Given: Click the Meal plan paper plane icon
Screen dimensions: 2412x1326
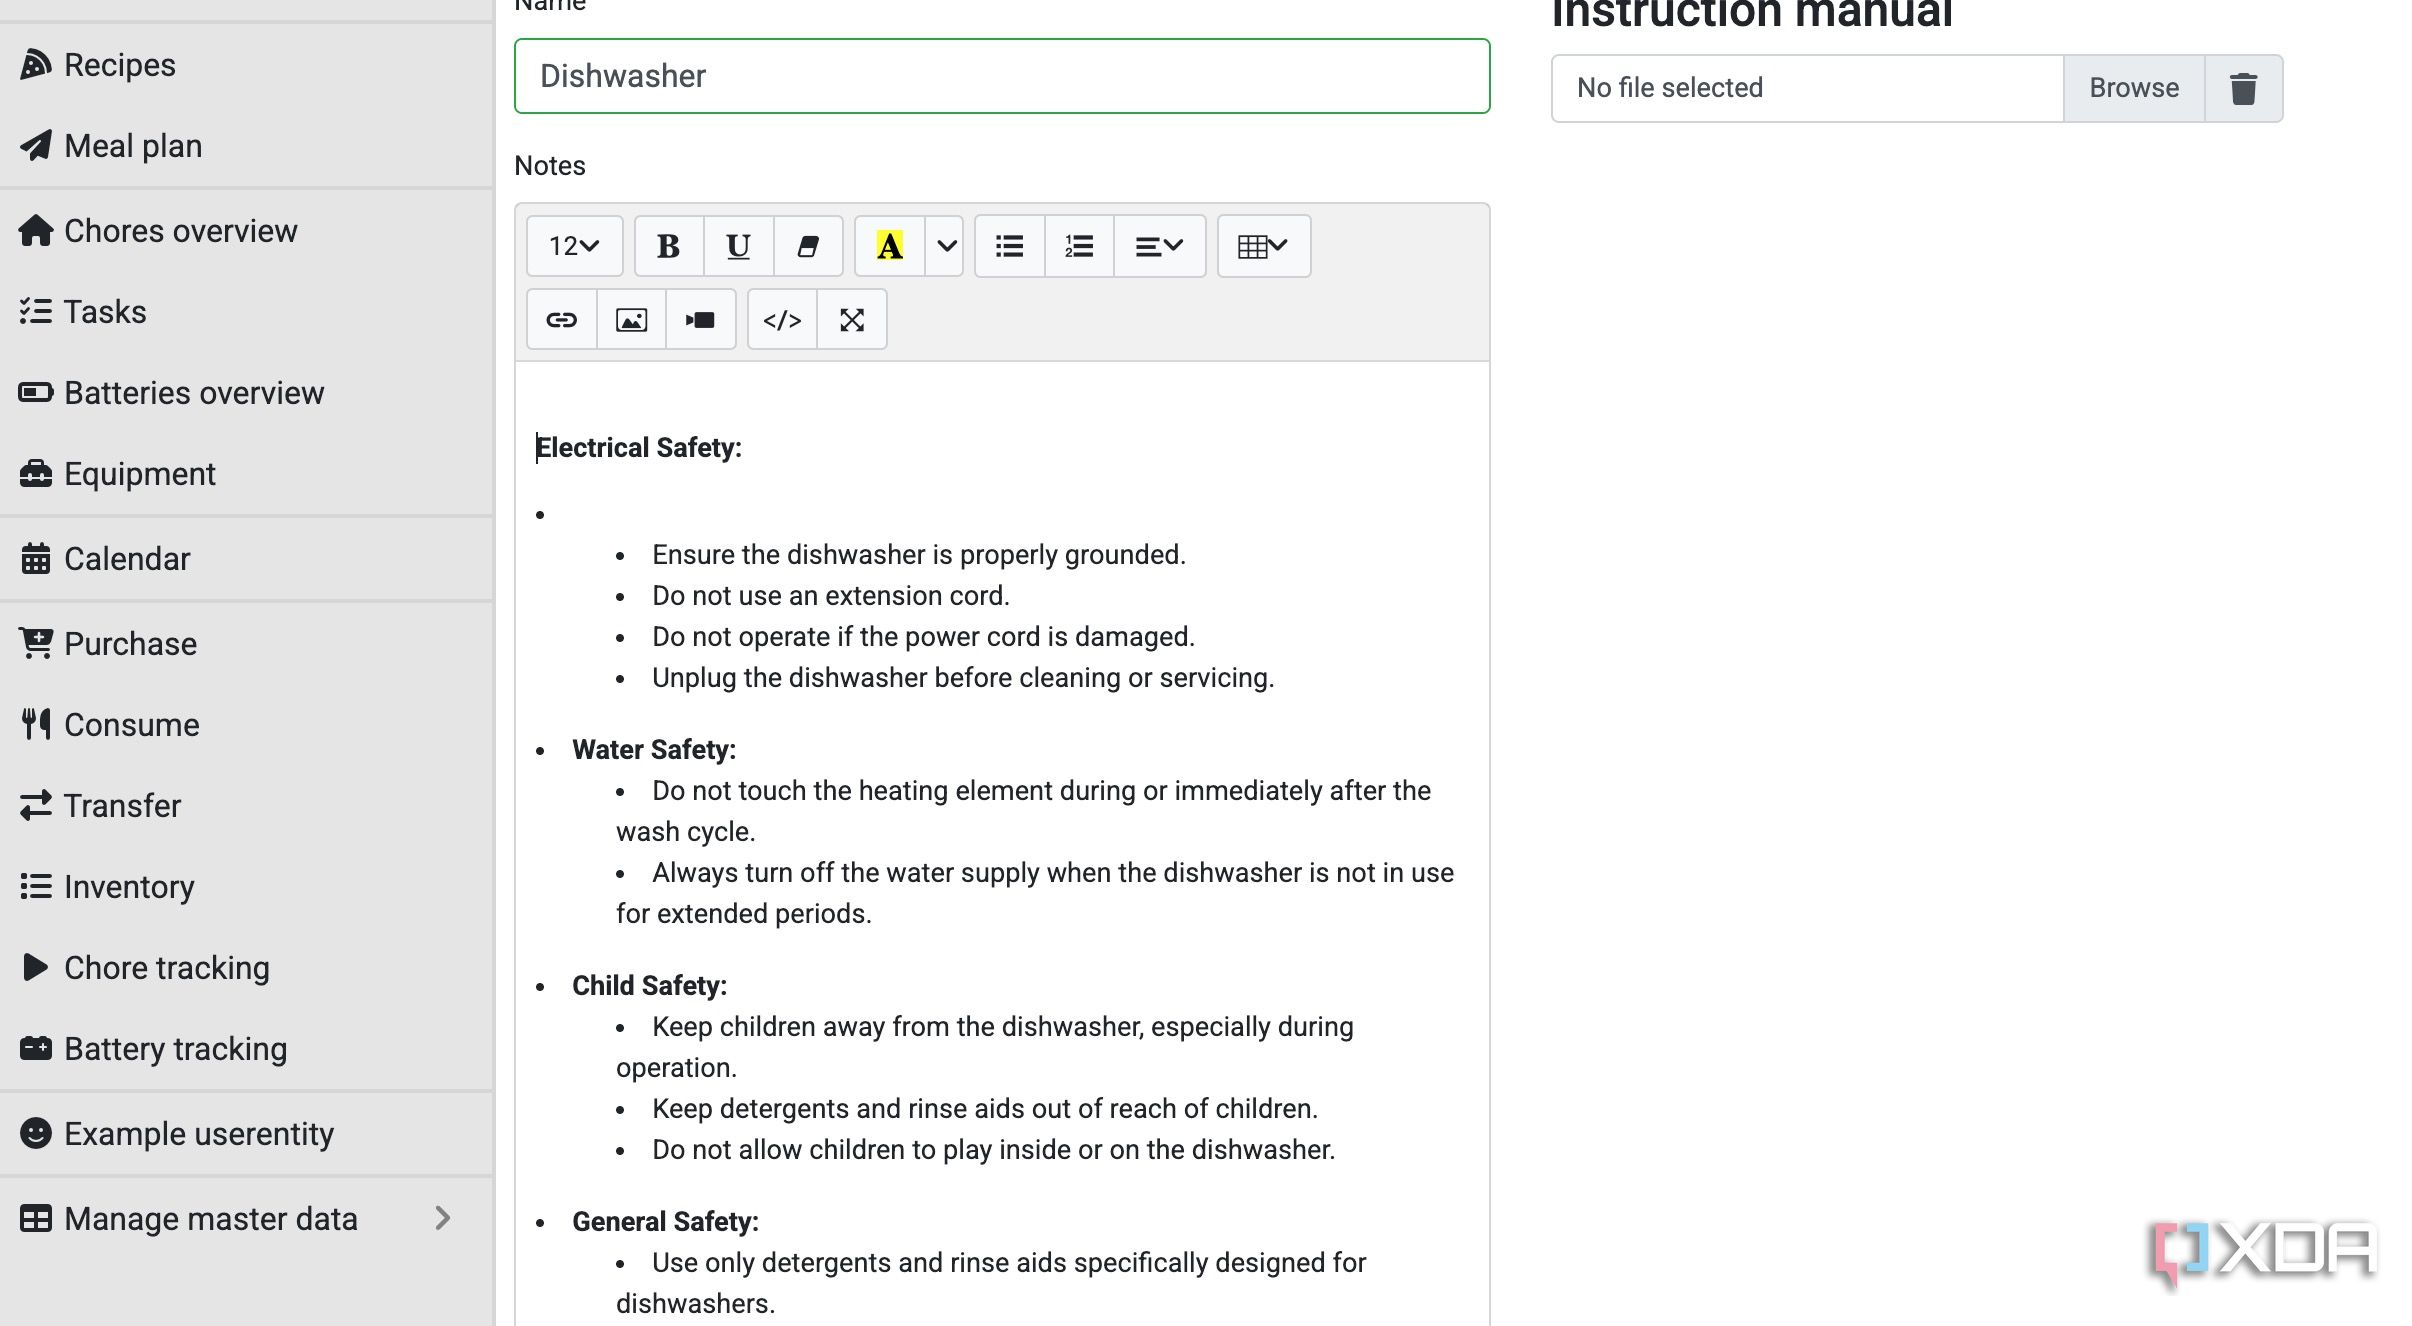Looking at the screenshot, I should [35, 145].
